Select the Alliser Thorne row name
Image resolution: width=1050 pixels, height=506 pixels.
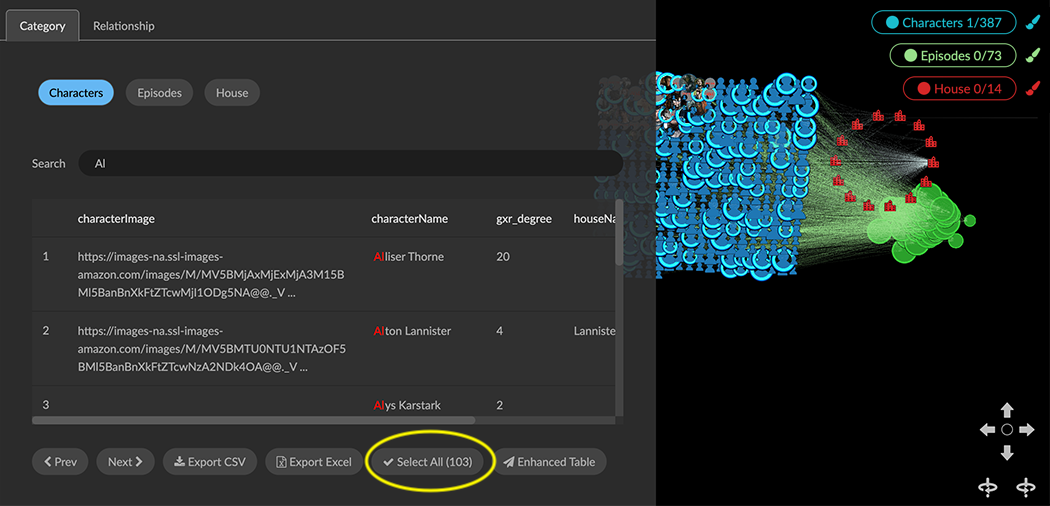(x=408, y=257)
